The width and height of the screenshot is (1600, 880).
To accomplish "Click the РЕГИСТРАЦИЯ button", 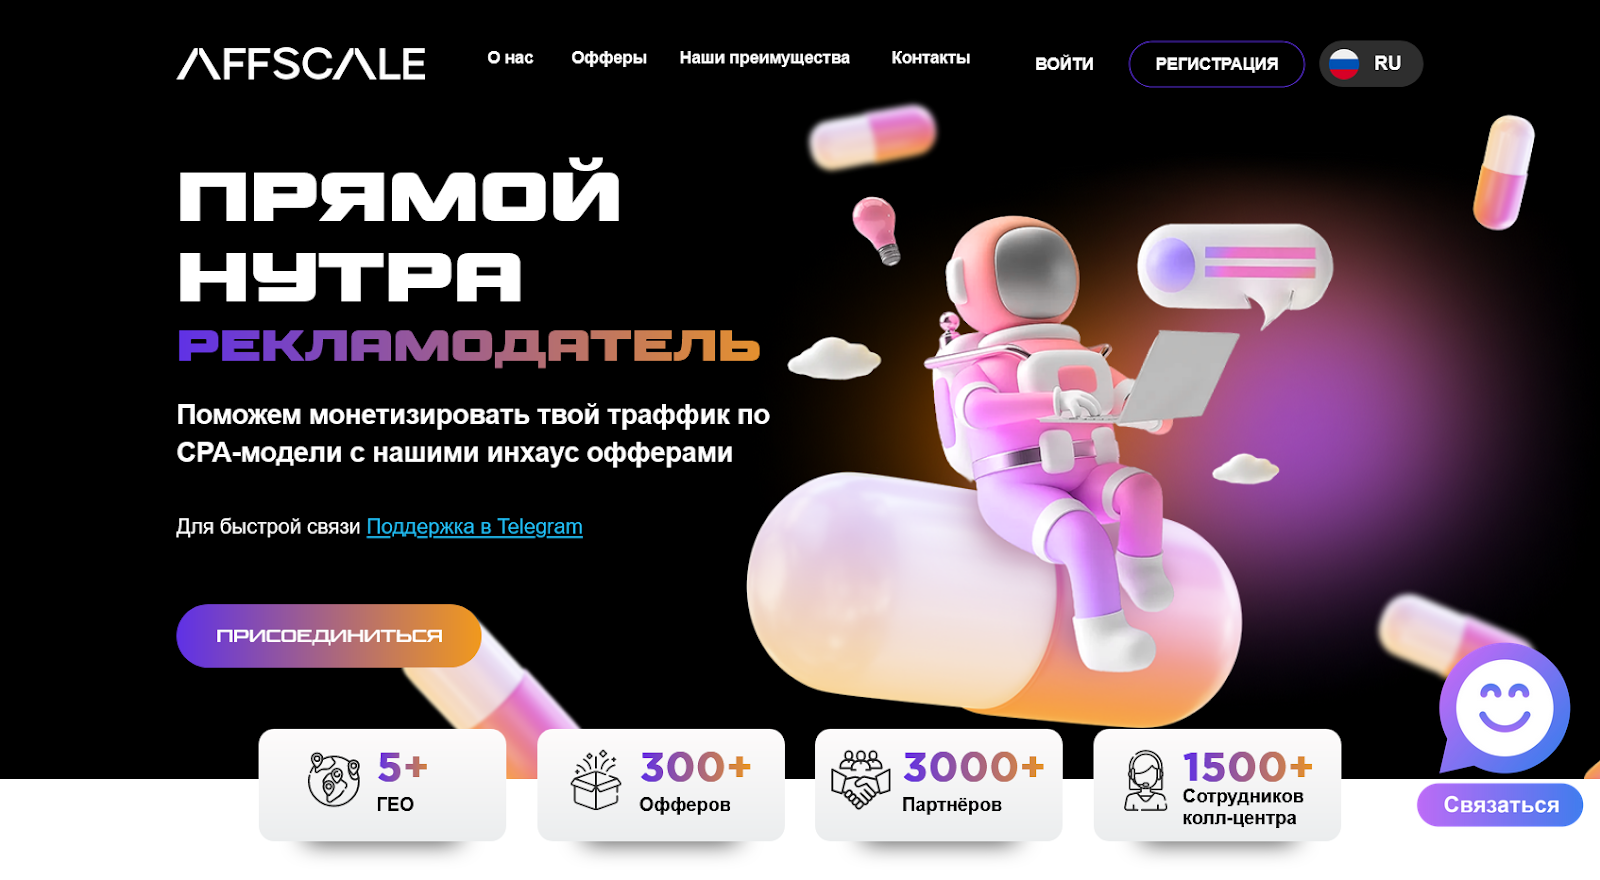I will point(1217,64).
